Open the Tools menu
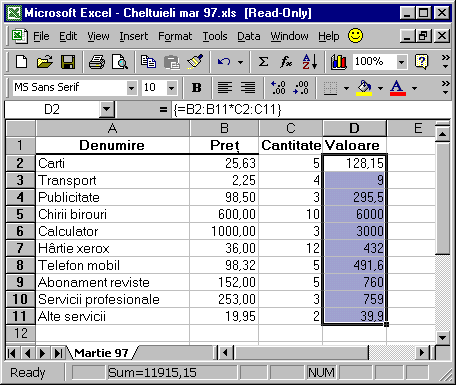Image resolution: width=456 pixels, height=385 pixels. click(215, 36)
